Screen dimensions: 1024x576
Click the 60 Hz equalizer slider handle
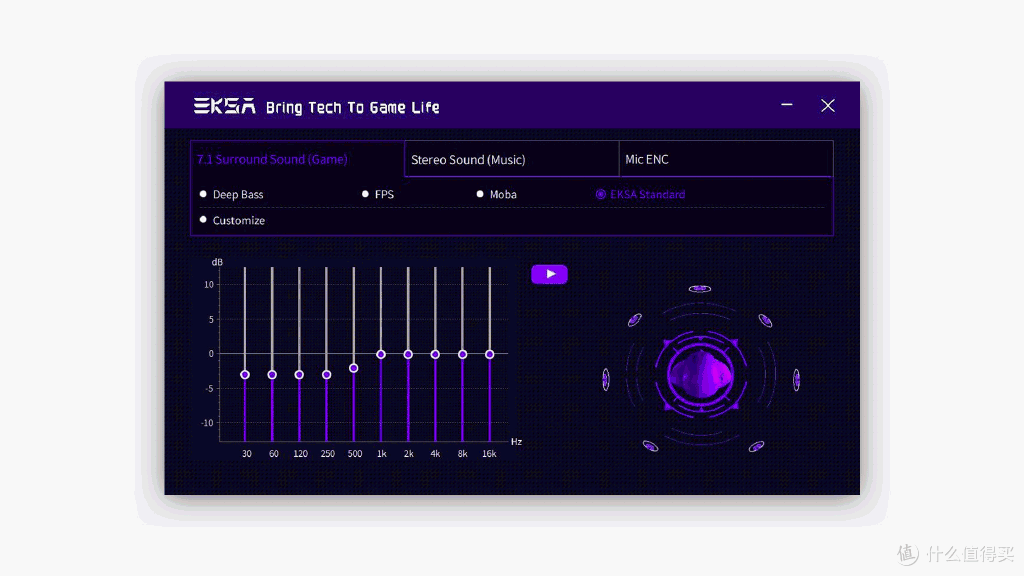tap(272, 375)
